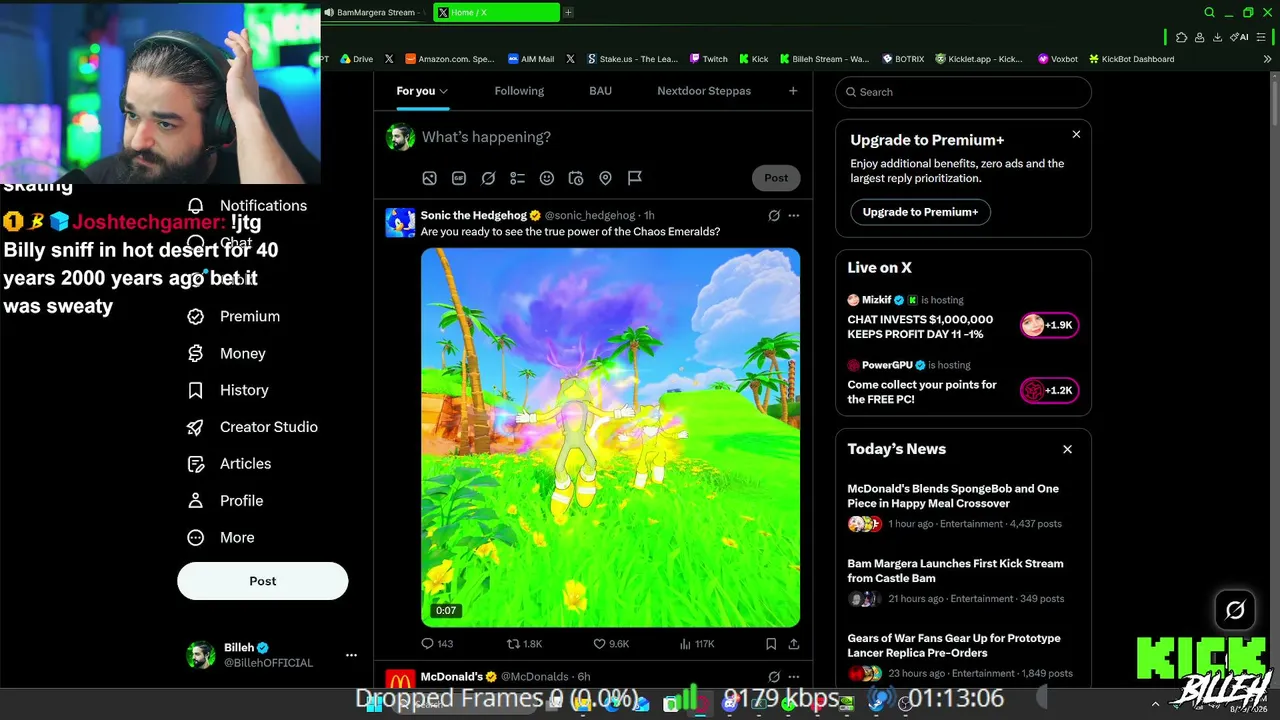Open browser extensions puzzle icon
1280x720 pixels.
pos(1181,37)
